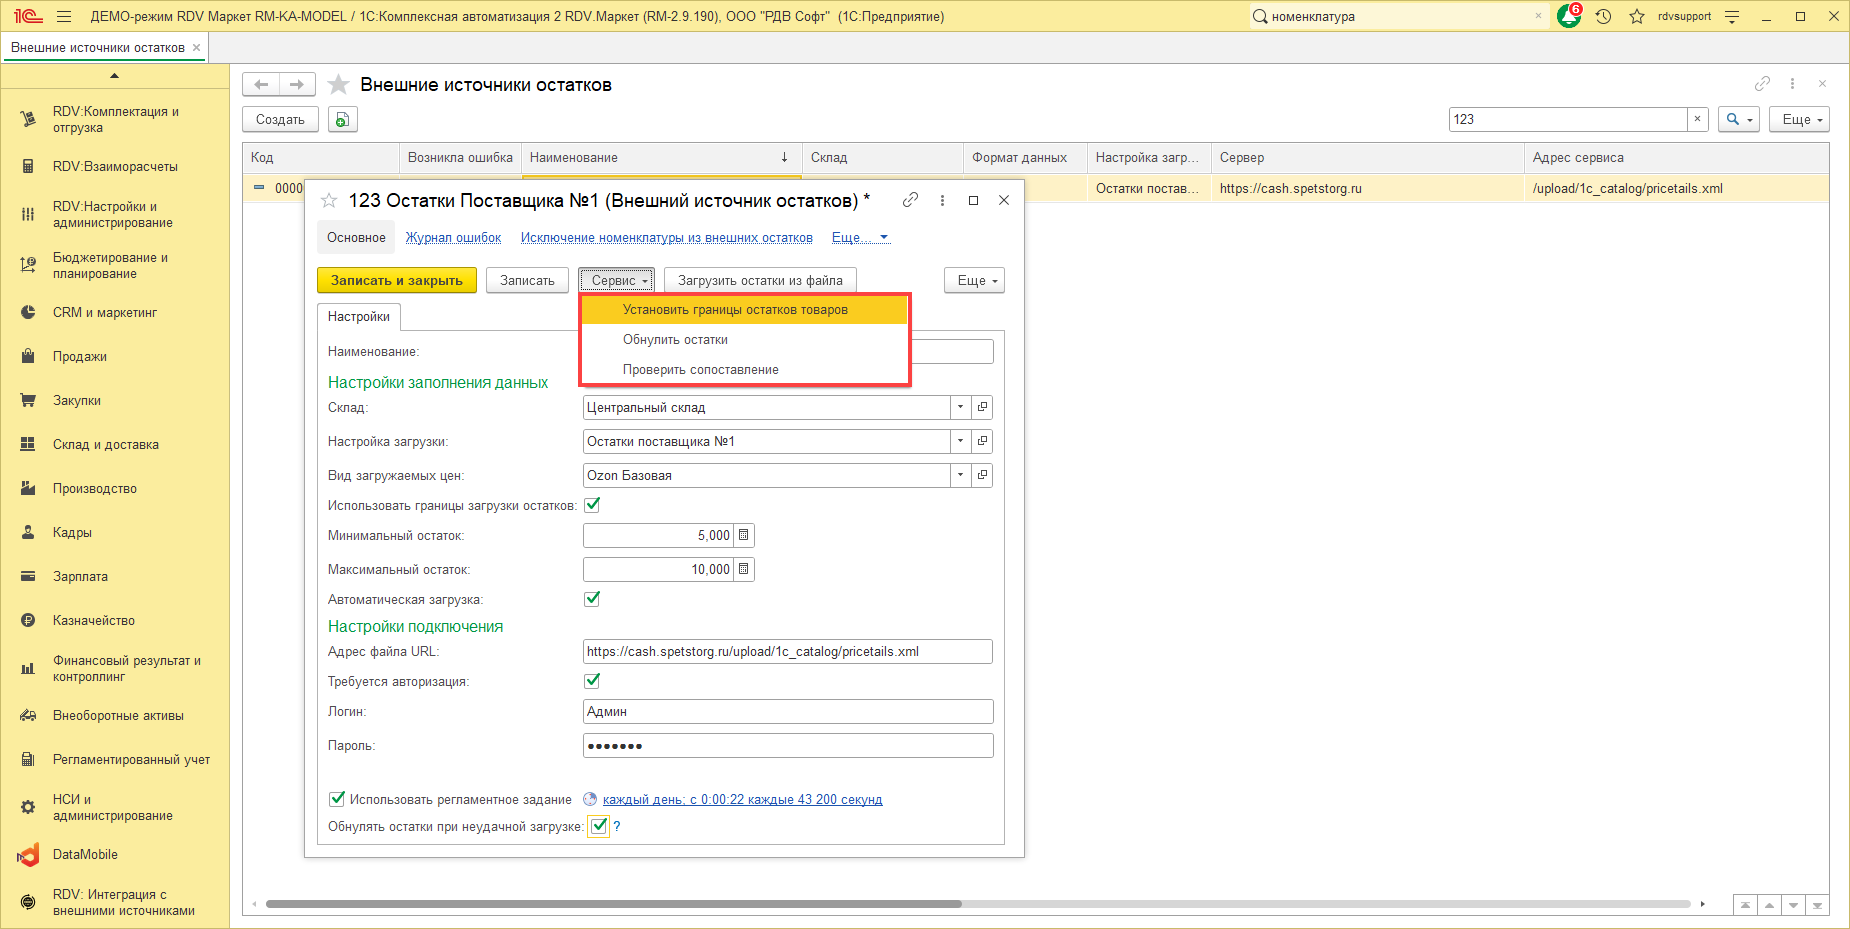The height and width of the screenshot is (929, 1850).
Task: Disable Требуется авторизация checkbox
Action: (x=592, y=681)
